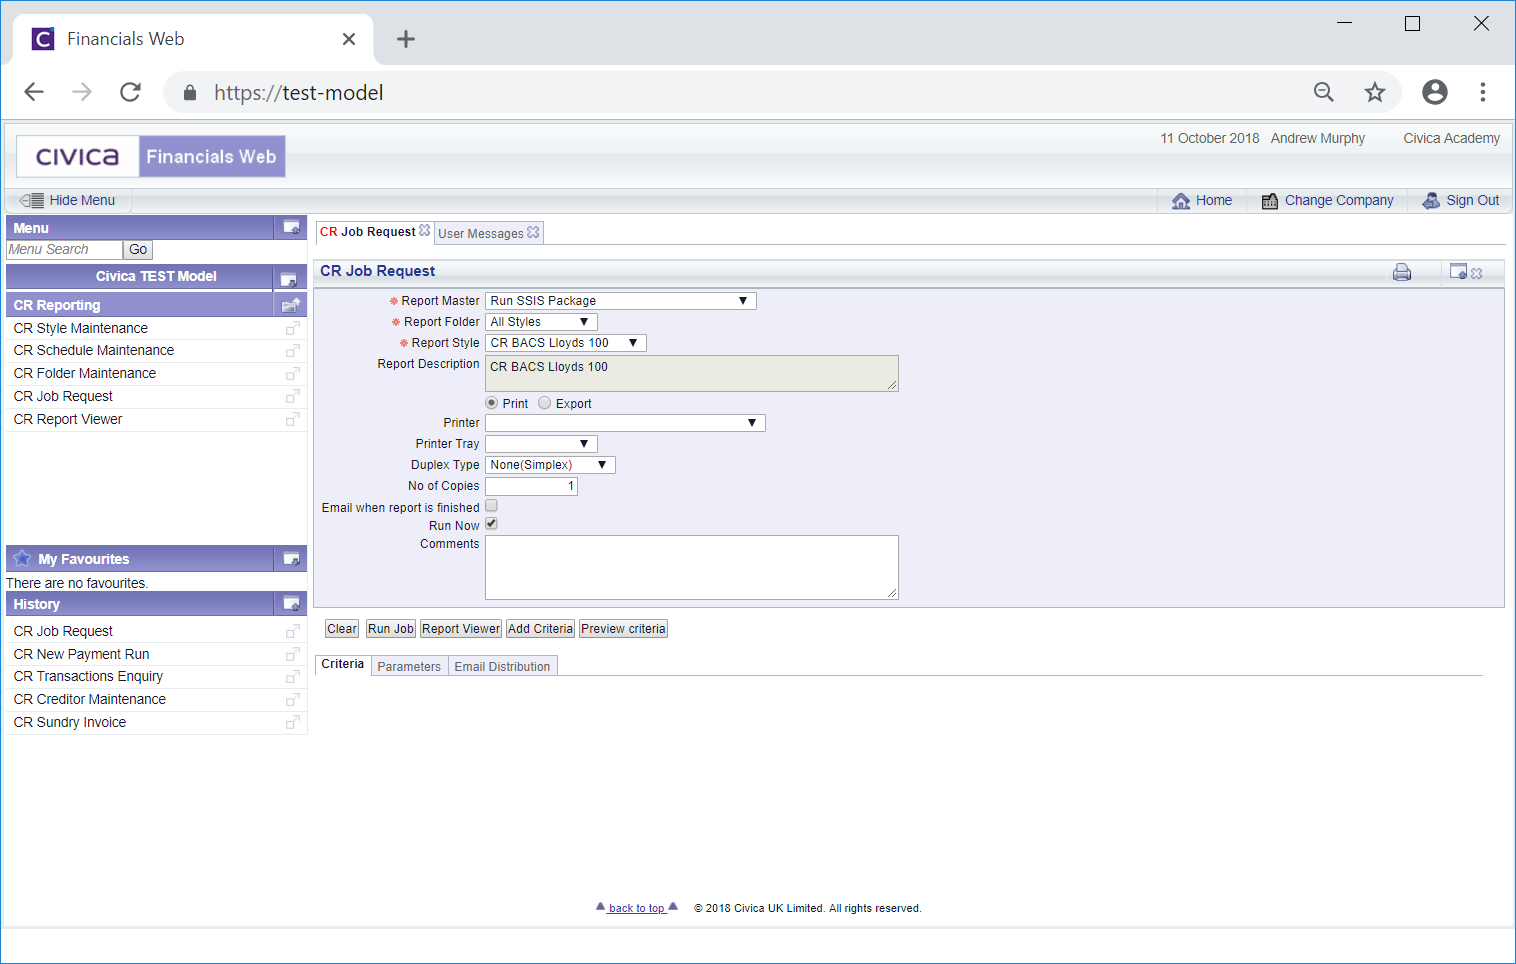Image resolution: width=1516 pixels, height=964 pixels.
Task: Select the Email Distribution tab
Action: pos(502,666)
